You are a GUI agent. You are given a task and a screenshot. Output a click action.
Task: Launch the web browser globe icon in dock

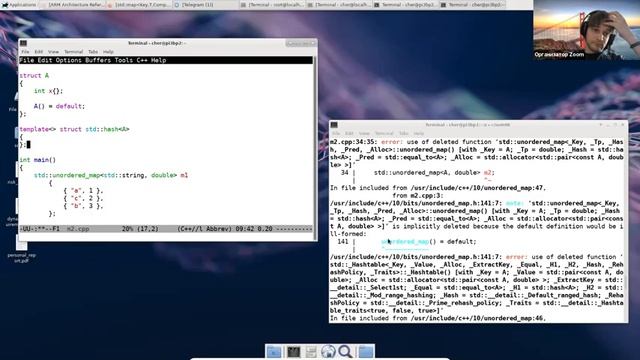click(x=328, y=351)
